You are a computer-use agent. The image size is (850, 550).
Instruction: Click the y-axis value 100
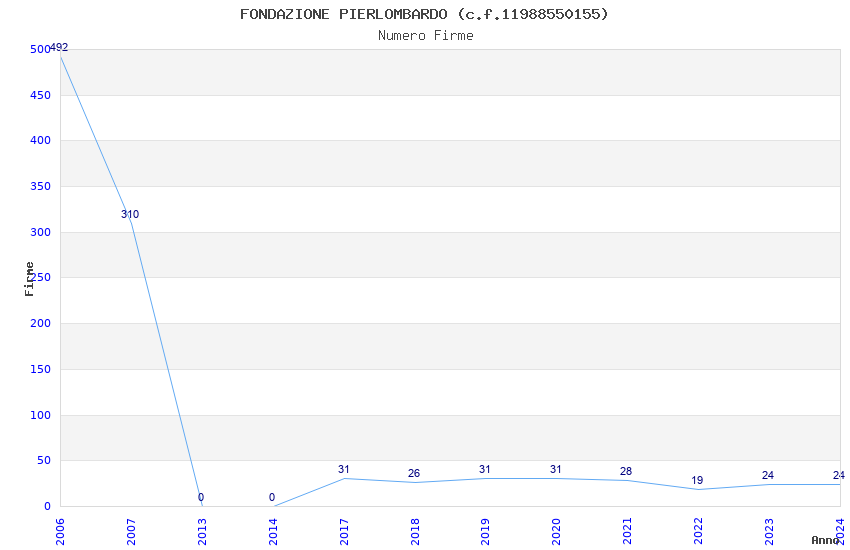coord(40,416)
